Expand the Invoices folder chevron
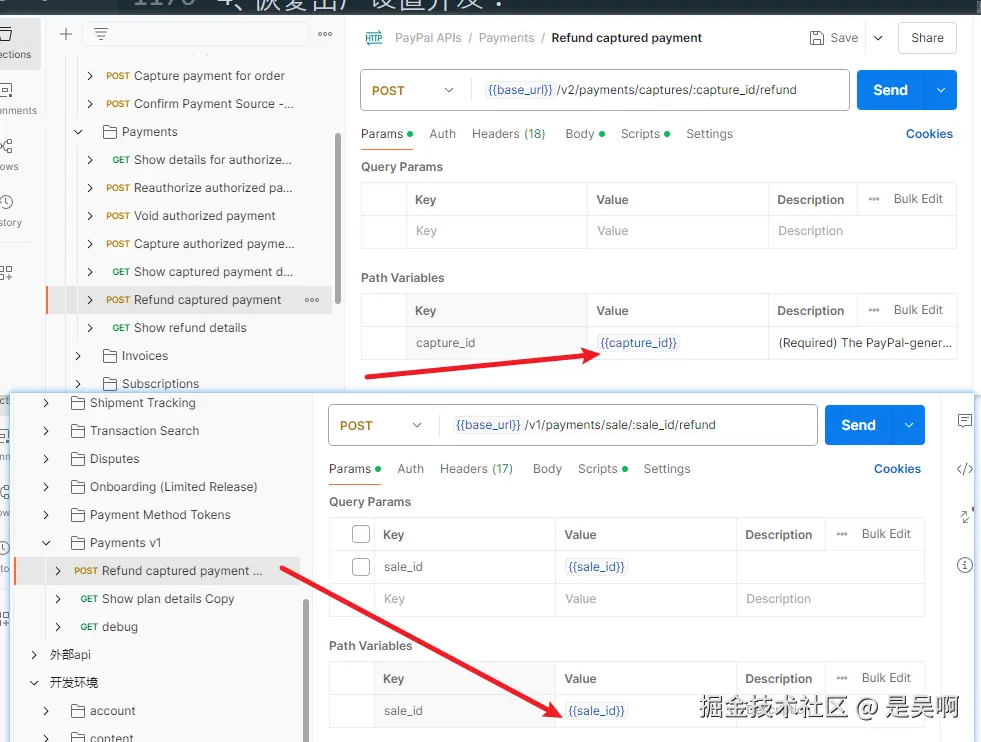Viewport: 981px width, 742px height. [78, 356]
